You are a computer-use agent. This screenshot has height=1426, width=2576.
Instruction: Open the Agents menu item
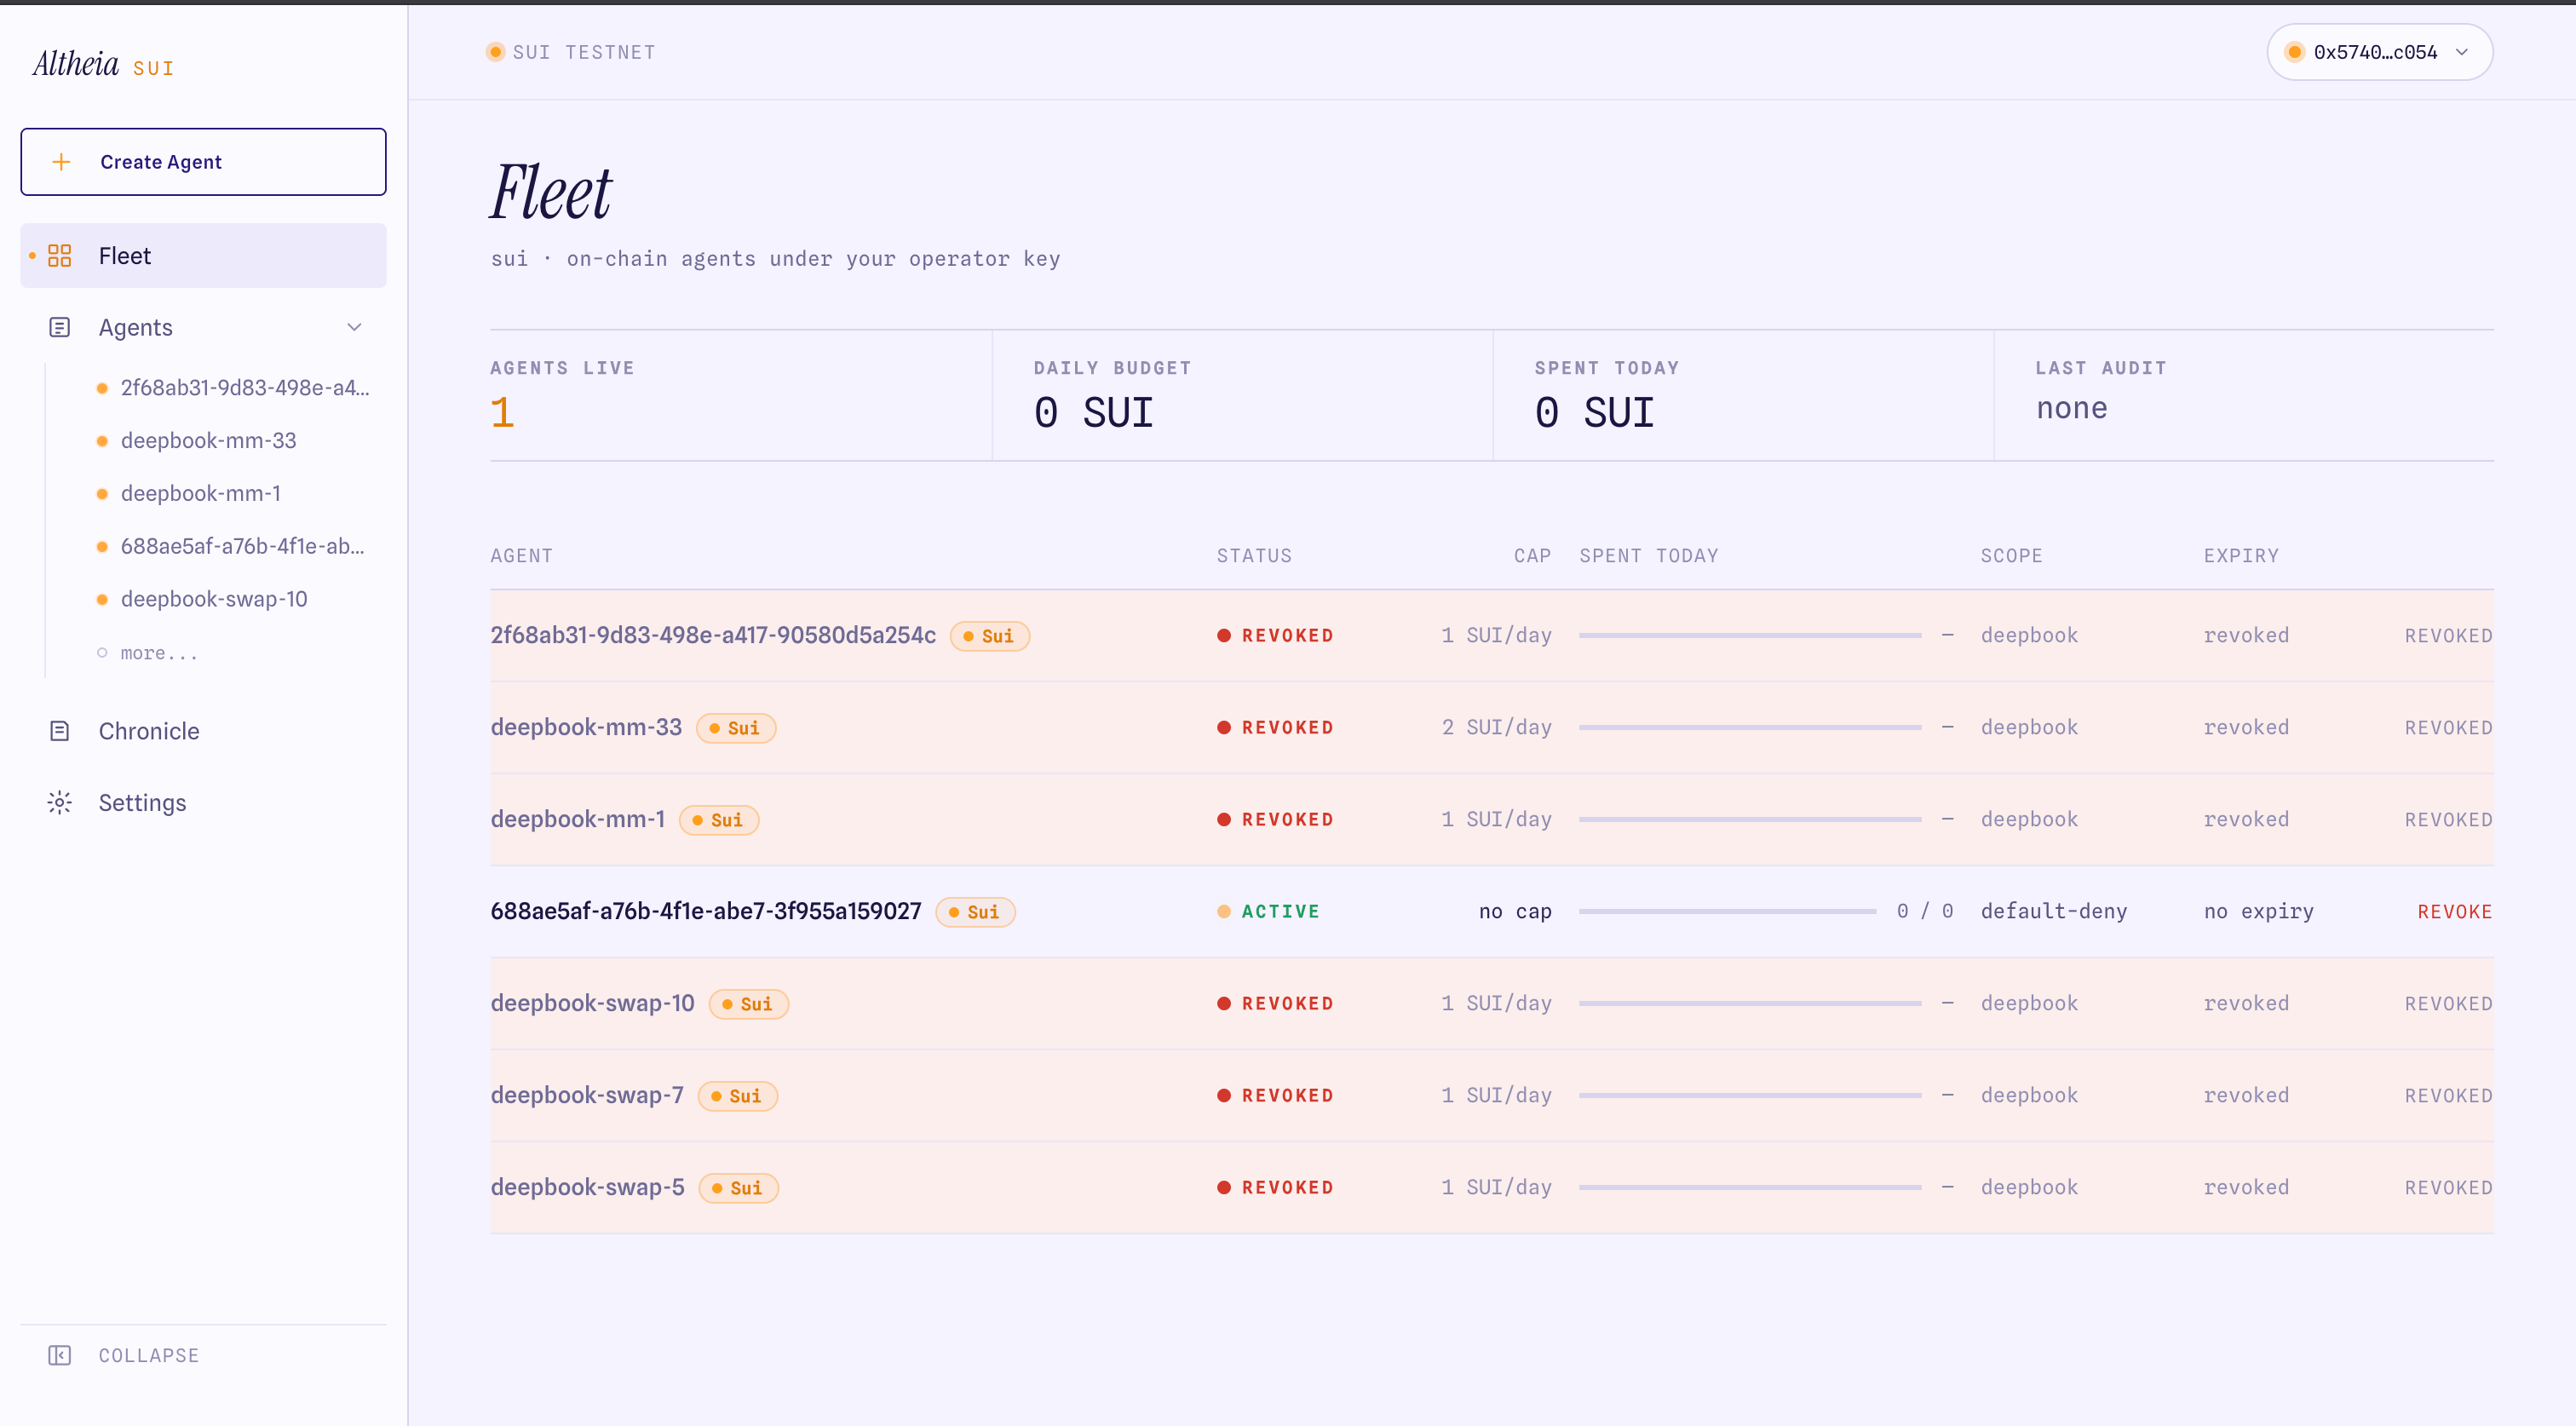(x=203, y=328)
